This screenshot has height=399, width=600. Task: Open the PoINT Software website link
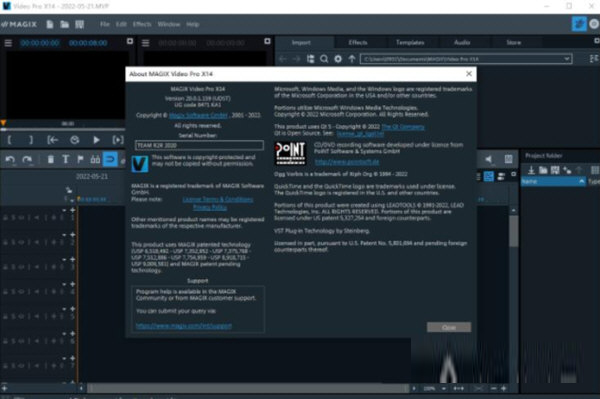pos(347,162)
